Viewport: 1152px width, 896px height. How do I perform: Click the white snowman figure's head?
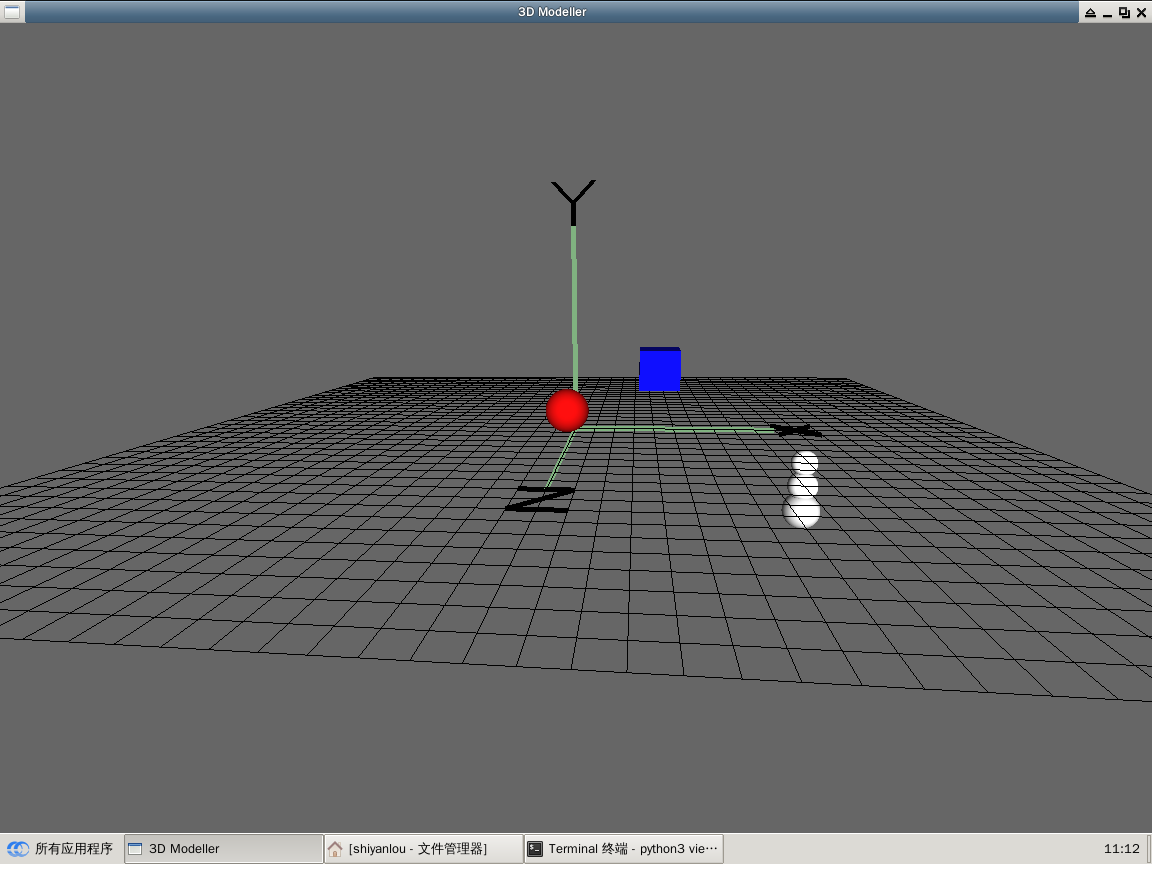click(805, 463)
